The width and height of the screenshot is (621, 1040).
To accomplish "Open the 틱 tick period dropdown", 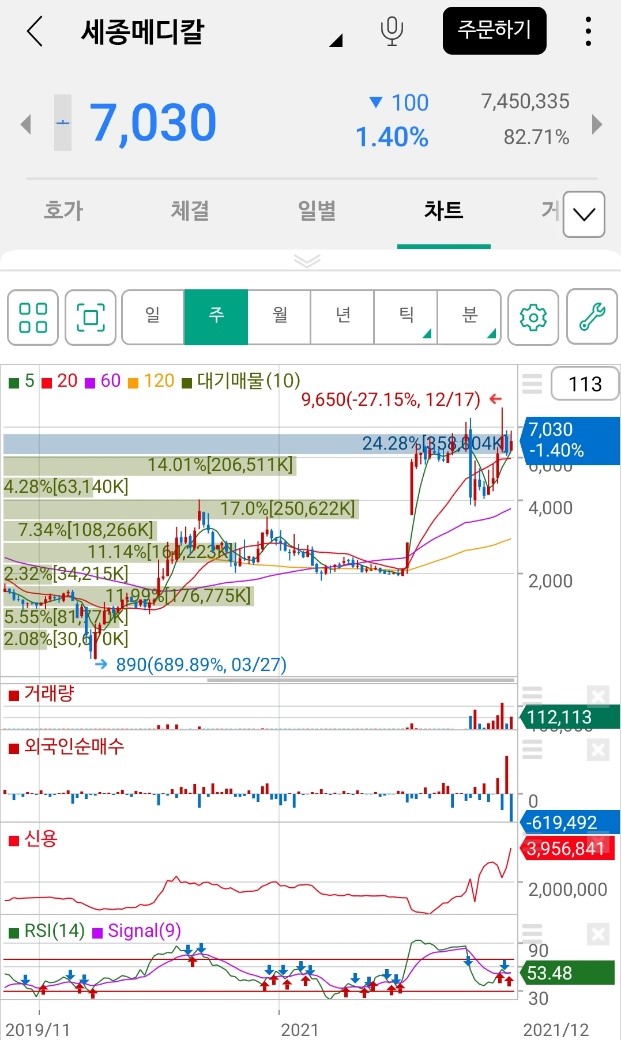I will [405, 317].
